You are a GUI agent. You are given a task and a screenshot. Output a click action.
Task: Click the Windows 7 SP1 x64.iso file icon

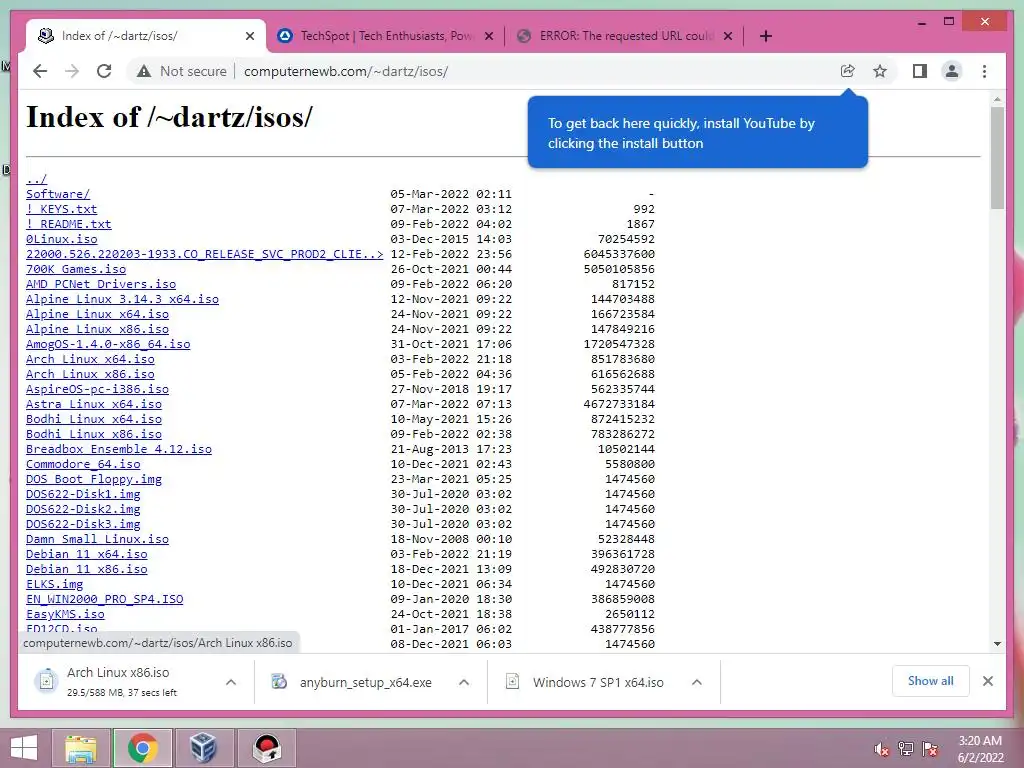[513, 682]
